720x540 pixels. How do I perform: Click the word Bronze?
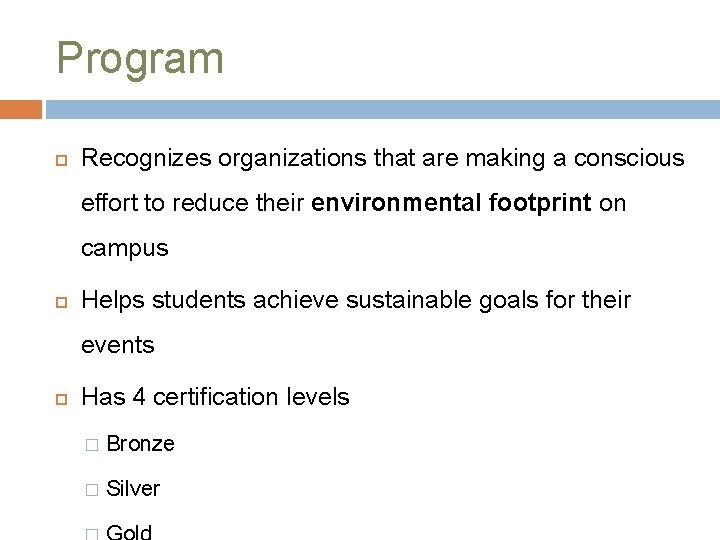click(x=141, y=444)
